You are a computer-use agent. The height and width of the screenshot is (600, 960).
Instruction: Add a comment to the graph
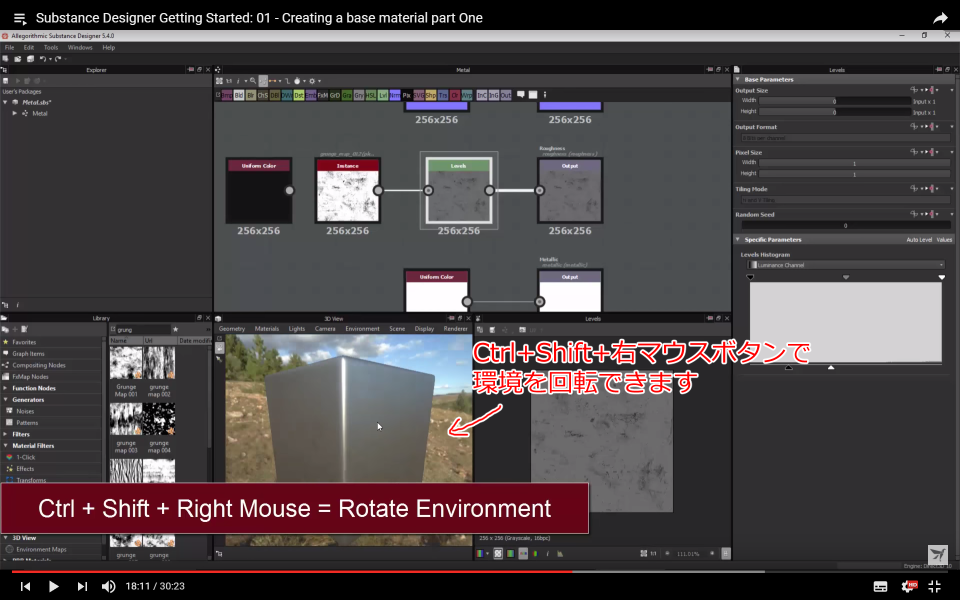coord(521,94)
